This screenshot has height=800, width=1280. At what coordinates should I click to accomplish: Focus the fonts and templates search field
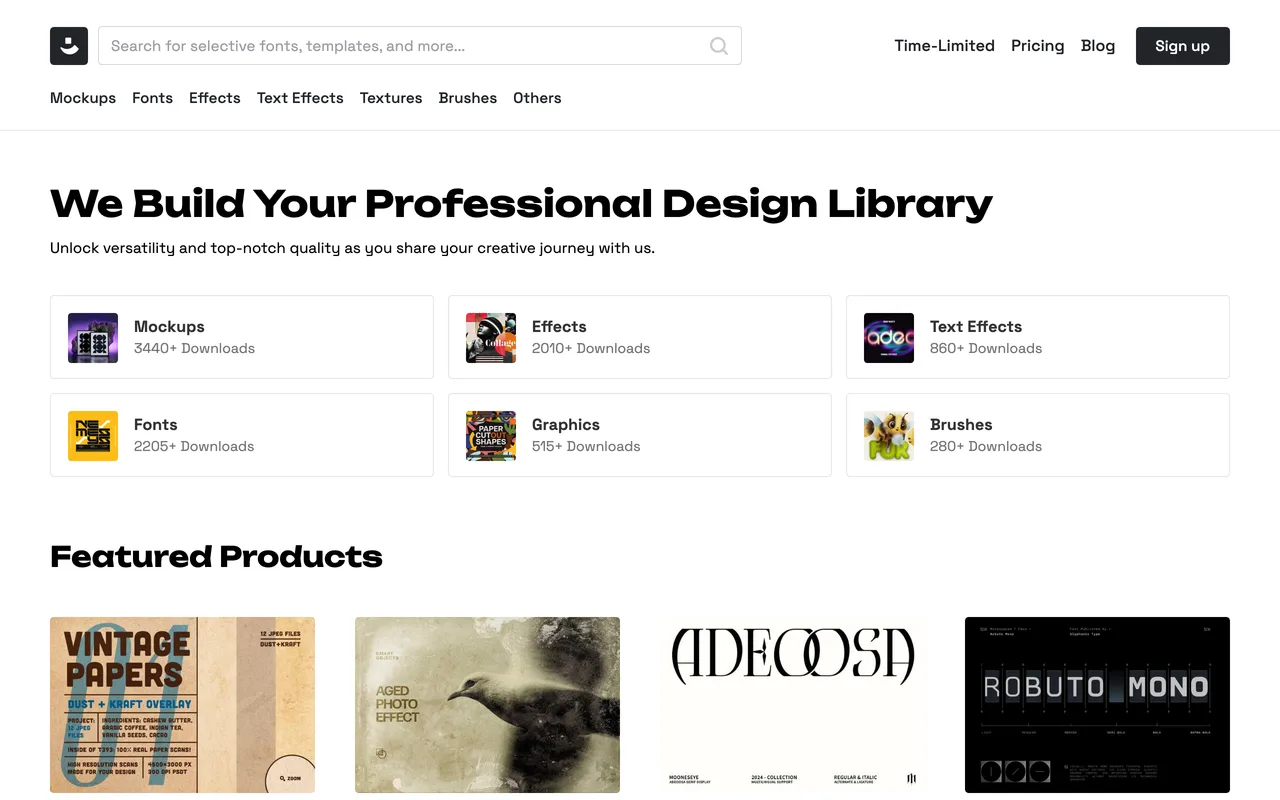tap(420, 46)
